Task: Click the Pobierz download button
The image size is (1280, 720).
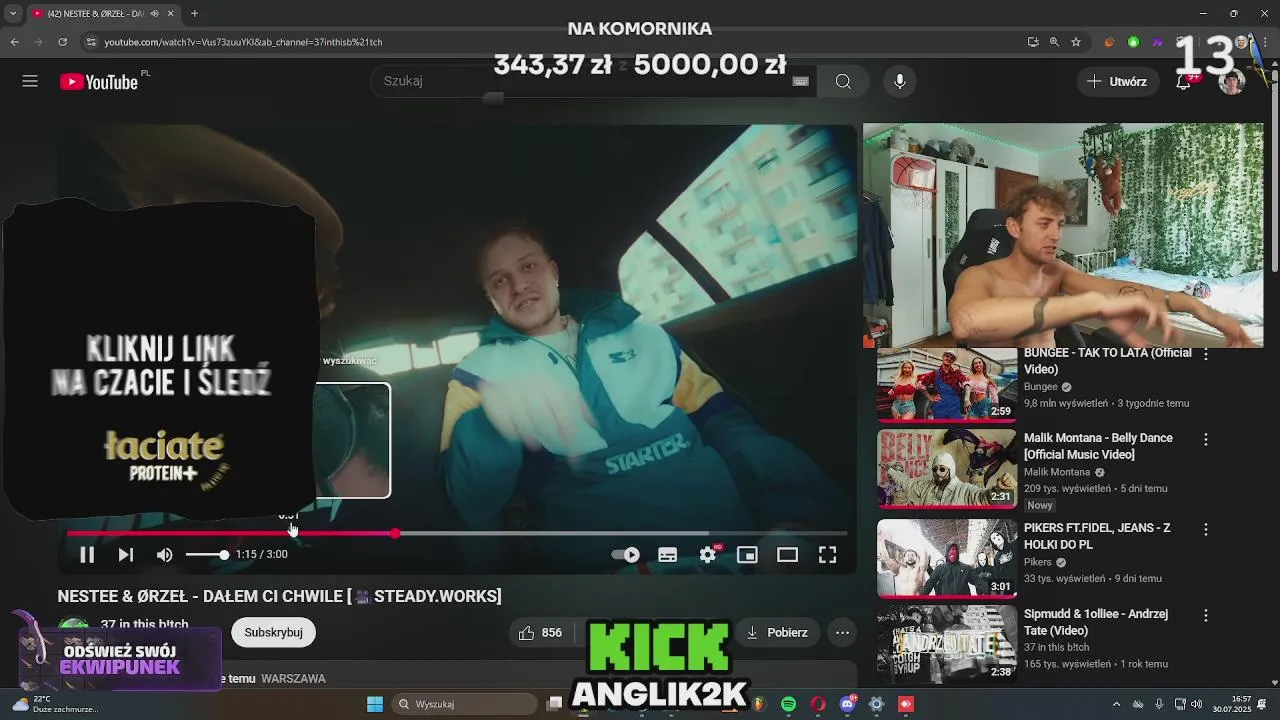Action: (777, 632)
